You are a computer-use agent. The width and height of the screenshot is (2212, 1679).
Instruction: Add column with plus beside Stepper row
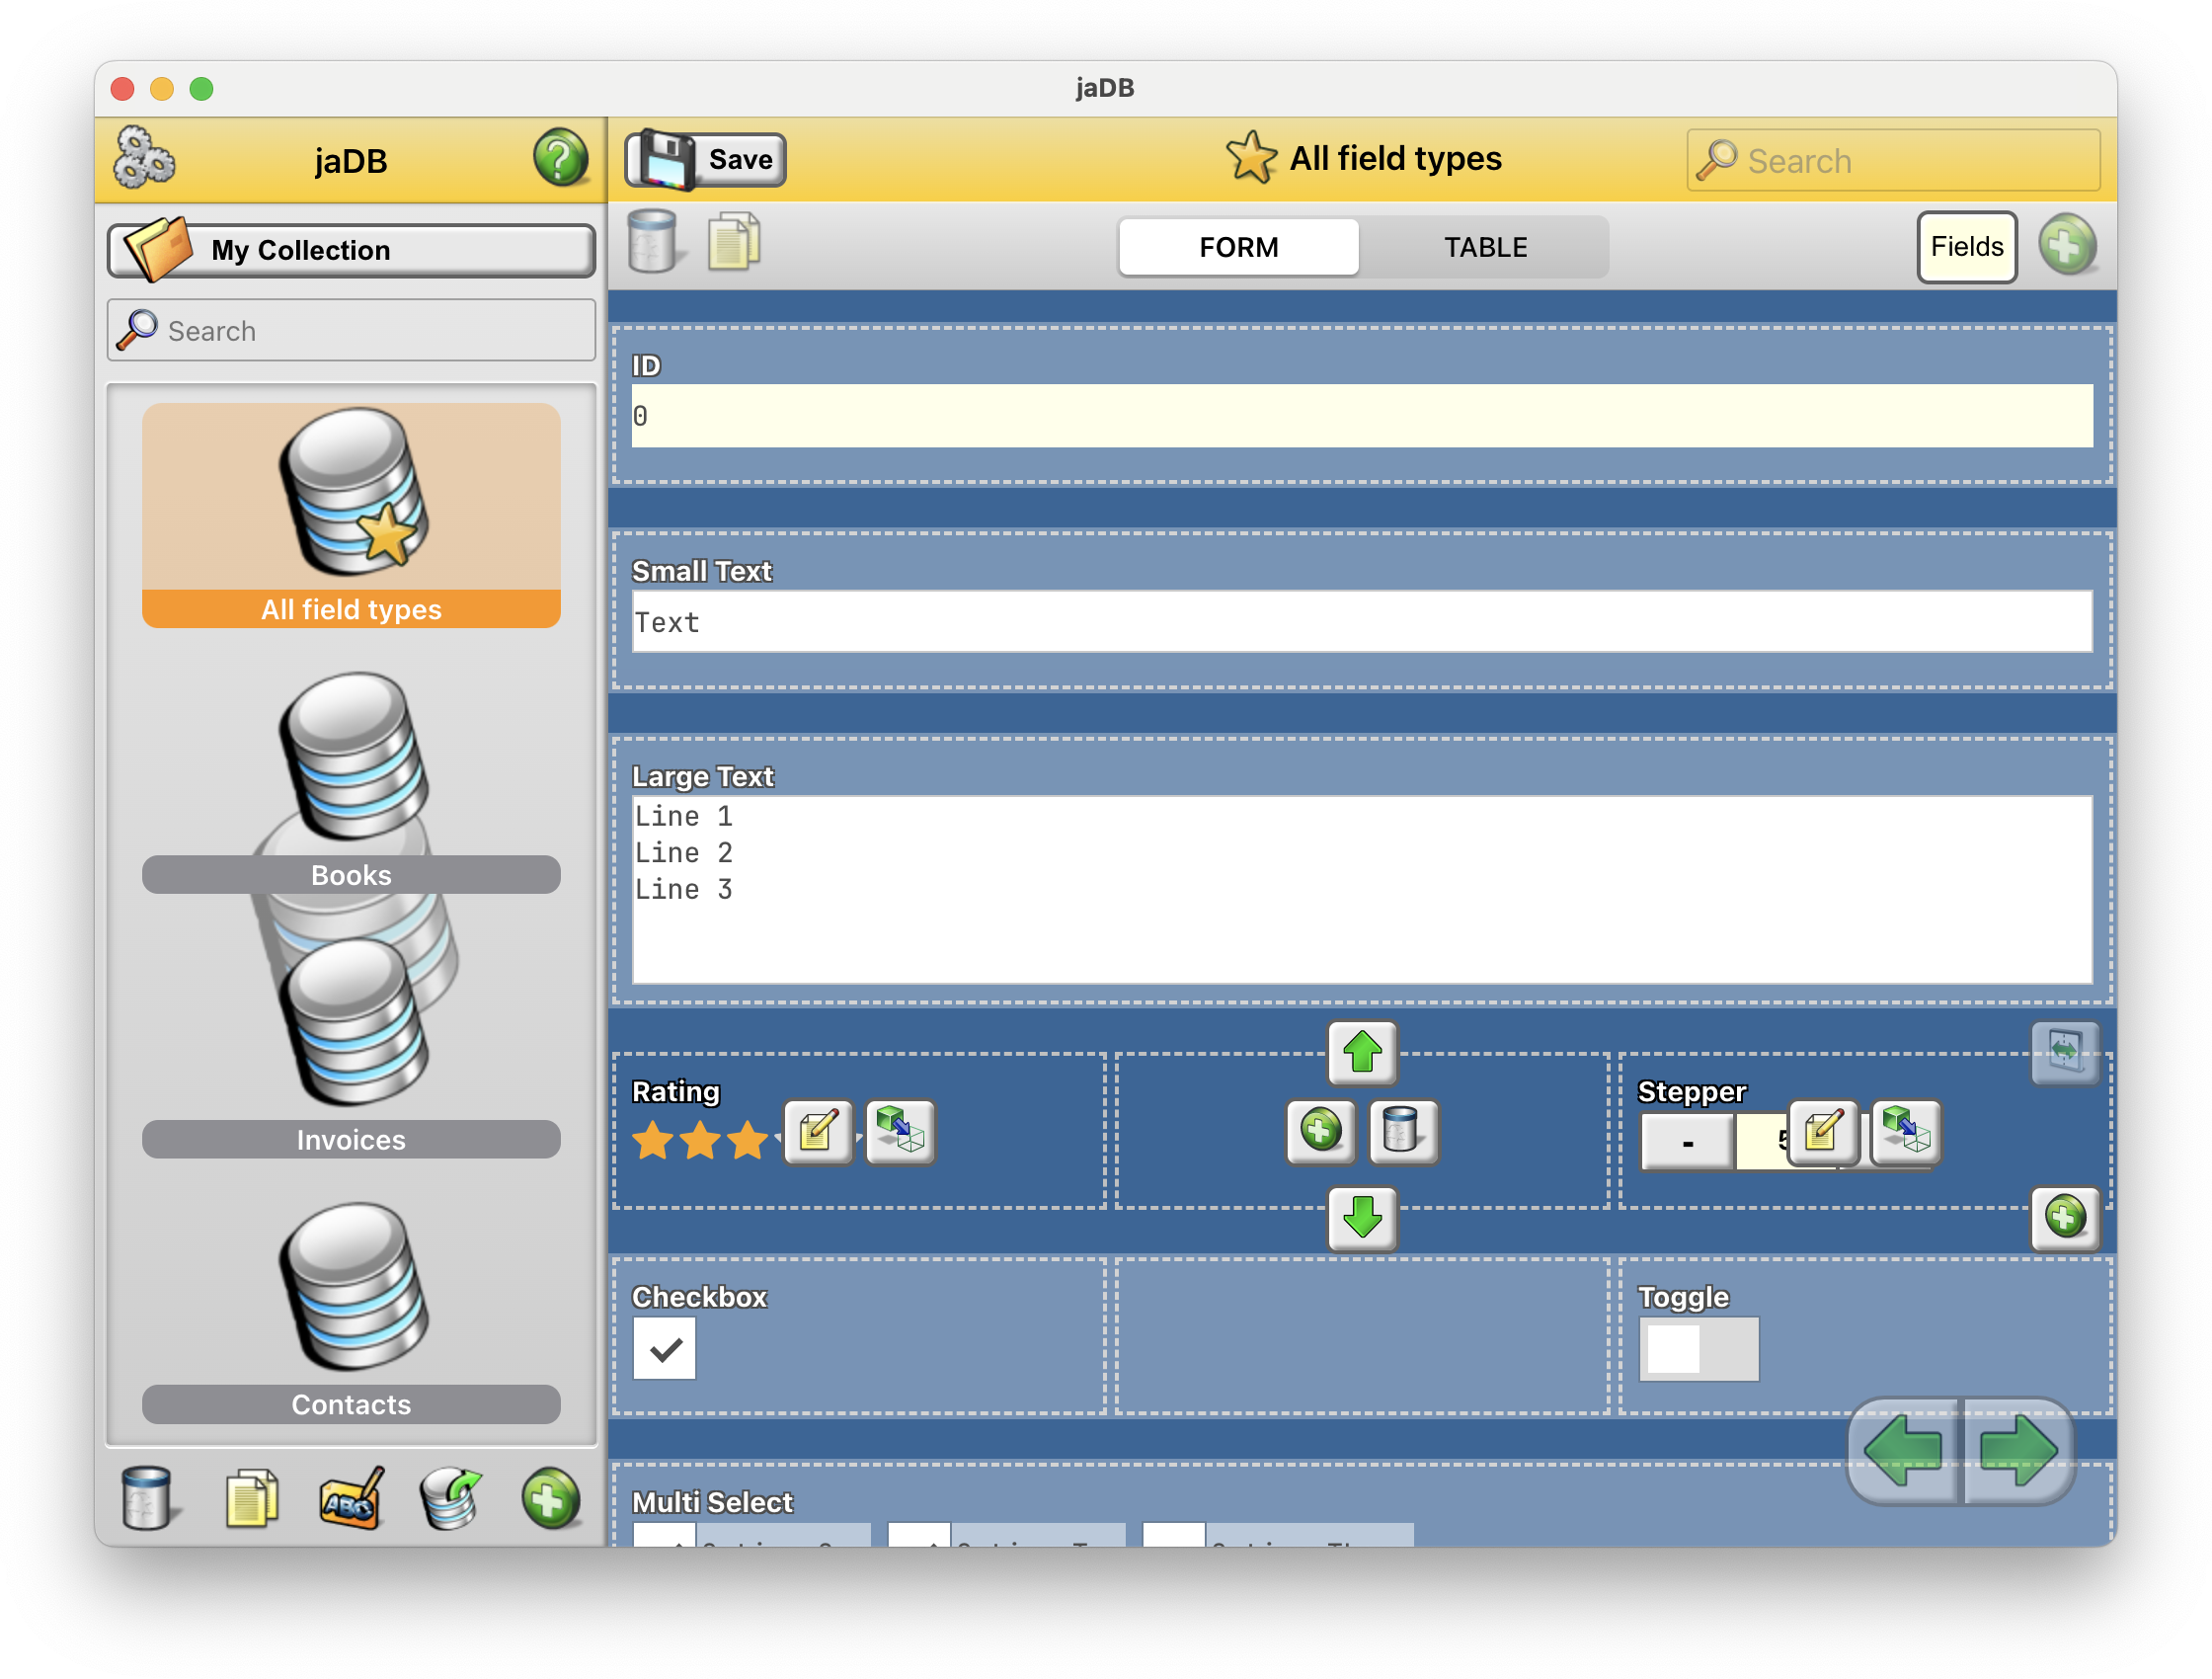click(2064, 1218)
